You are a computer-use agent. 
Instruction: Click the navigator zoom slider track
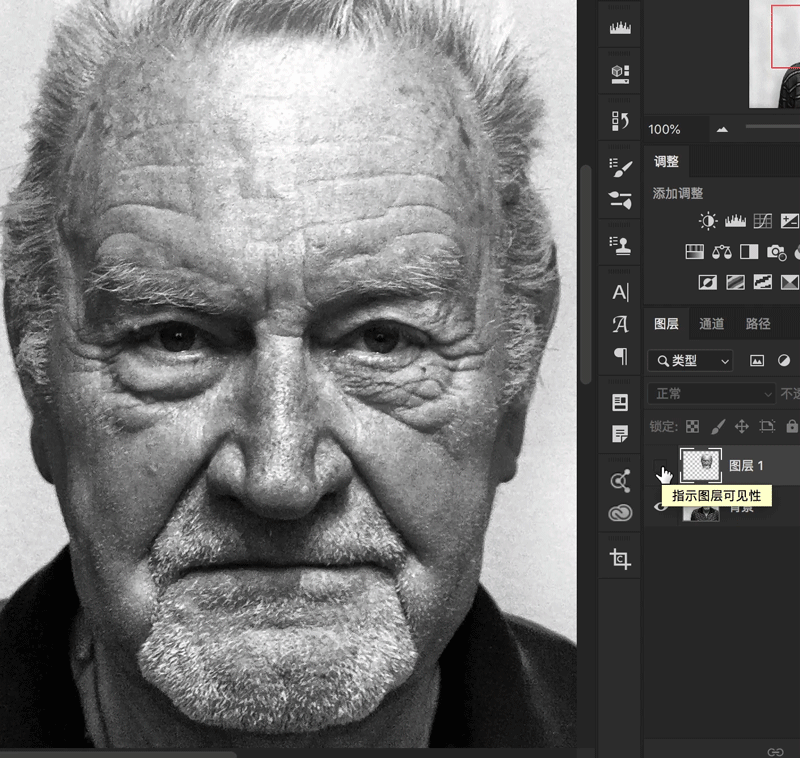tap(772, 127)
